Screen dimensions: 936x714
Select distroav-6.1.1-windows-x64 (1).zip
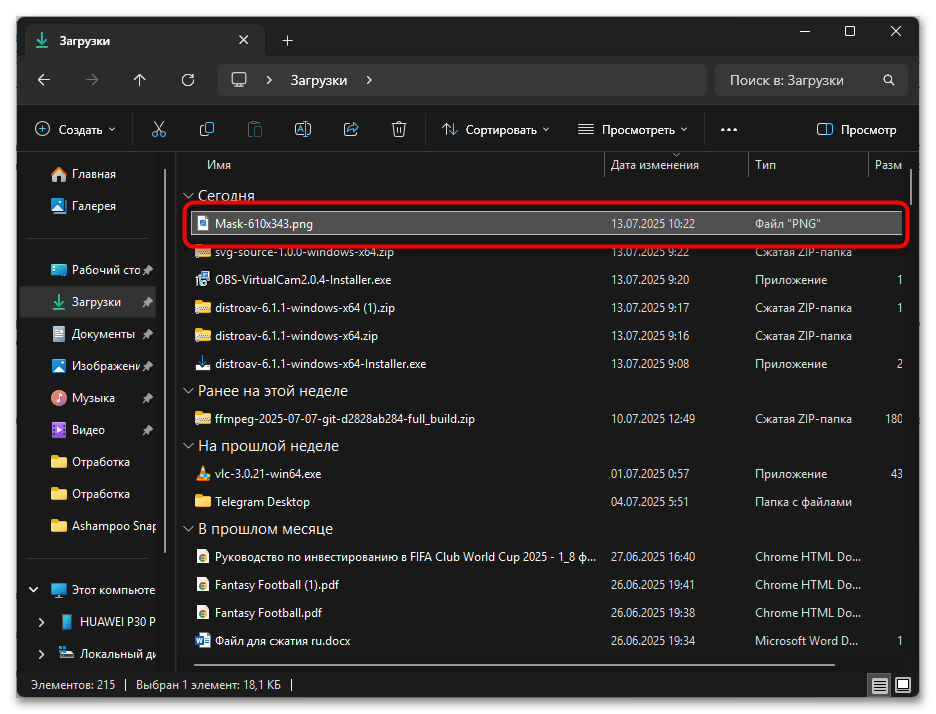point(546,307)
